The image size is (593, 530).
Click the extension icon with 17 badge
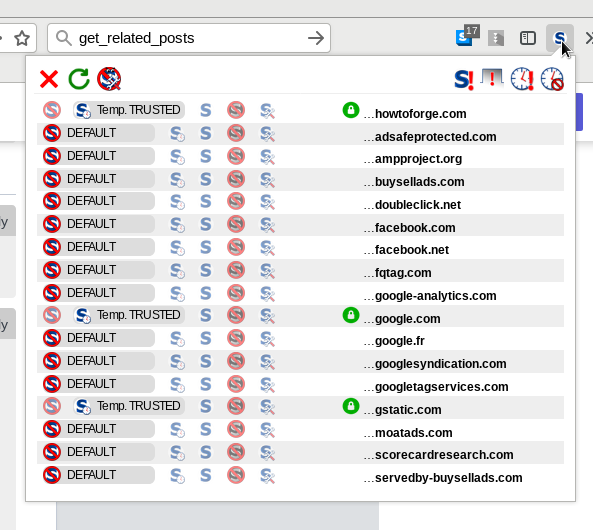coord(467,36)
